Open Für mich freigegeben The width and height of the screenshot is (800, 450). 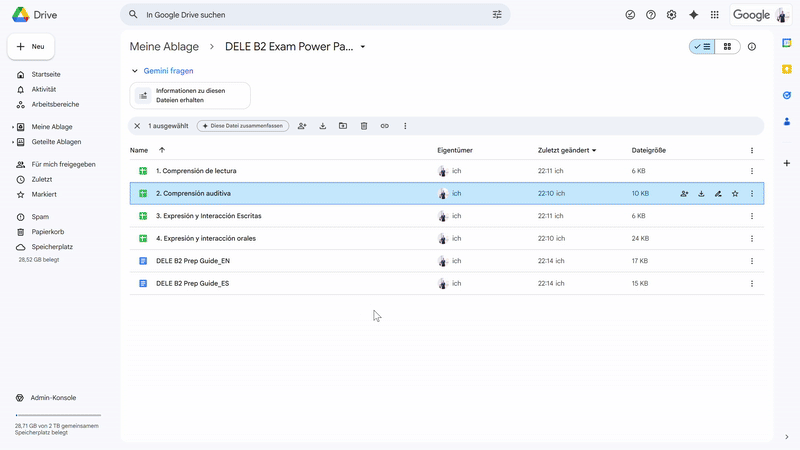63,164
